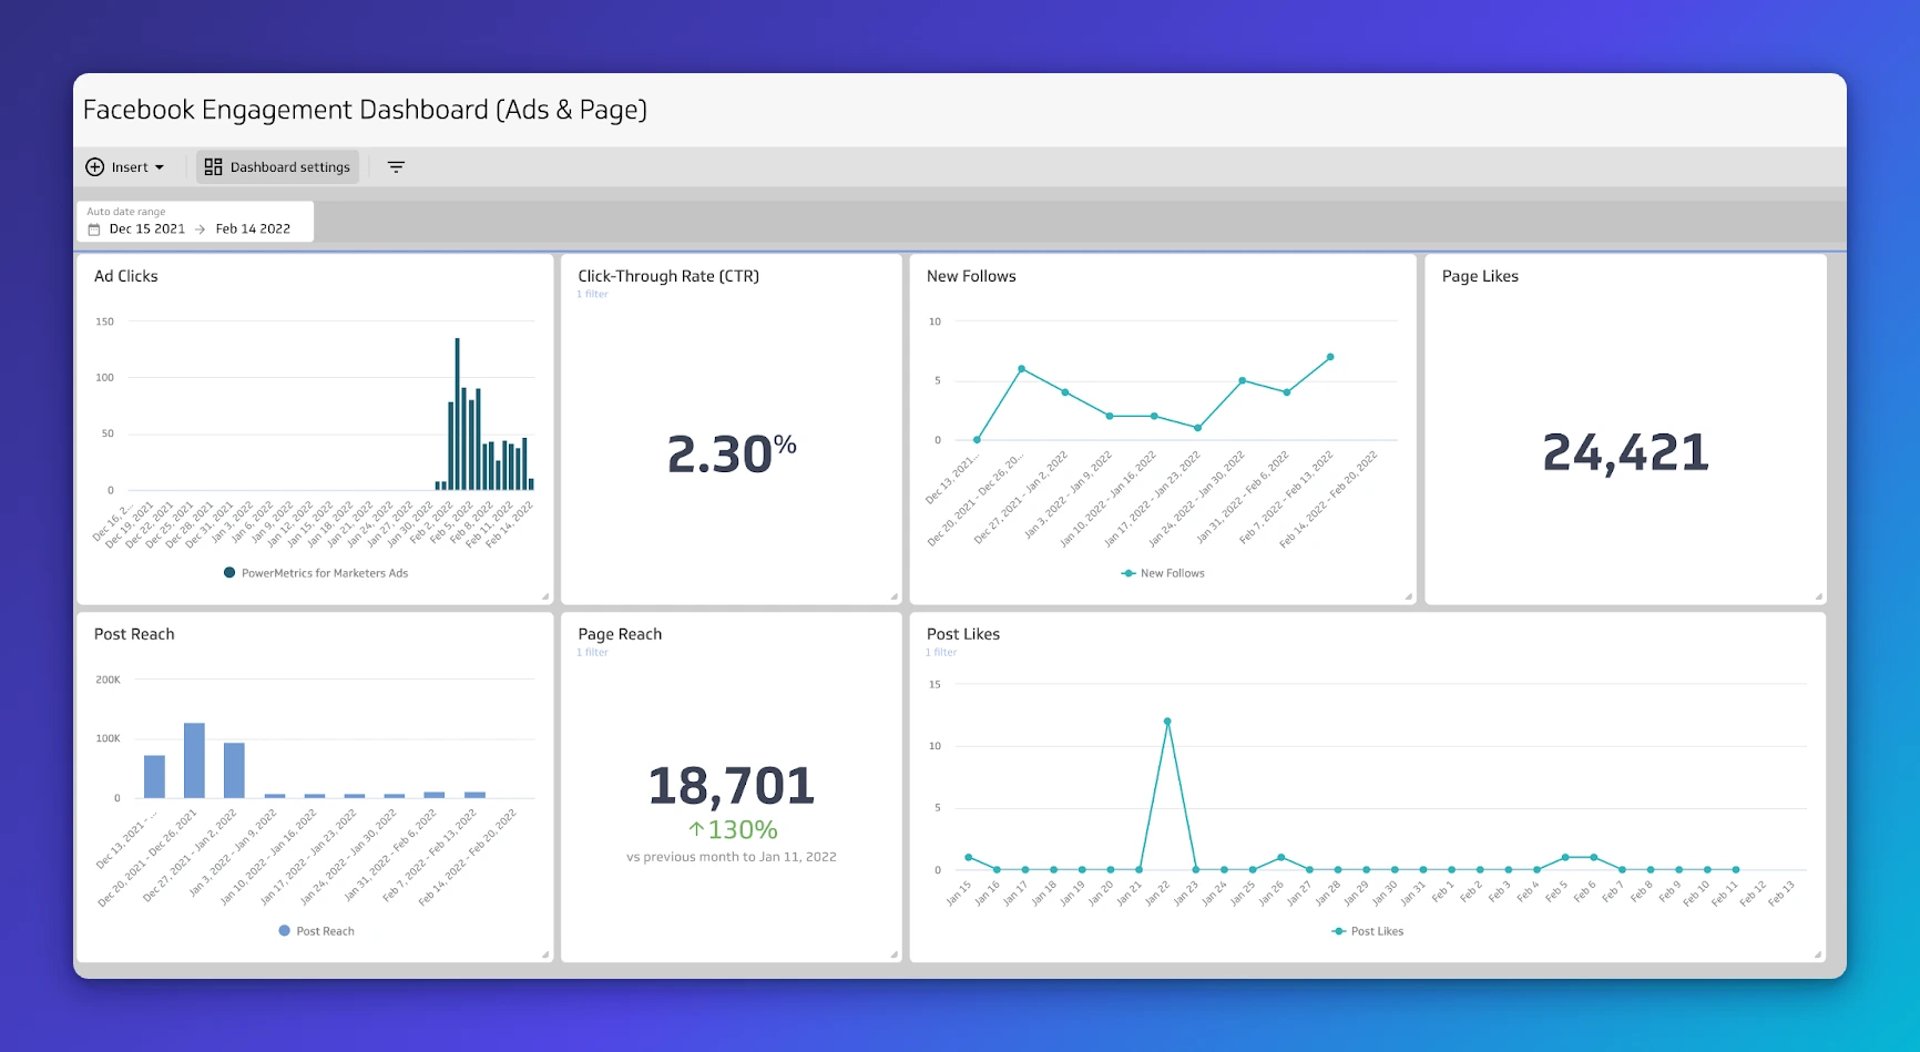Toggle PowerMetrics for Marketers Ads legend series

pyautogui.click(x=316, y=573)
